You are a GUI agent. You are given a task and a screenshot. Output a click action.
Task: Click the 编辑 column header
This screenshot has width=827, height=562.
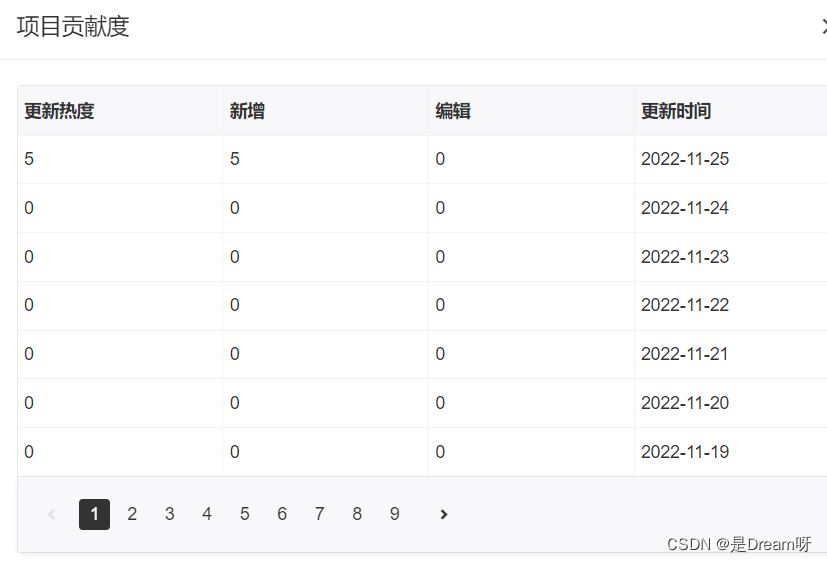point(453,111)
